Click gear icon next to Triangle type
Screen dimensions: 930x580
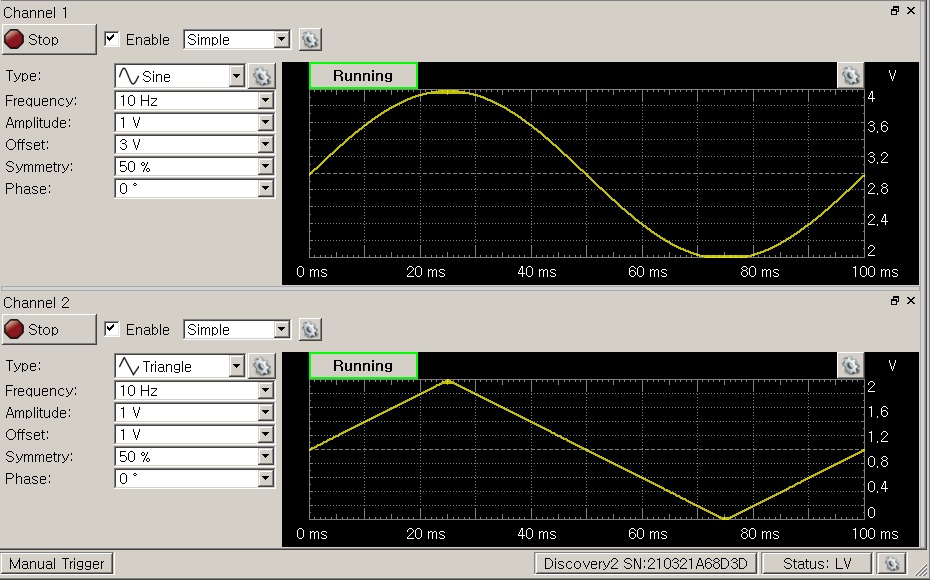coord(262,367)
